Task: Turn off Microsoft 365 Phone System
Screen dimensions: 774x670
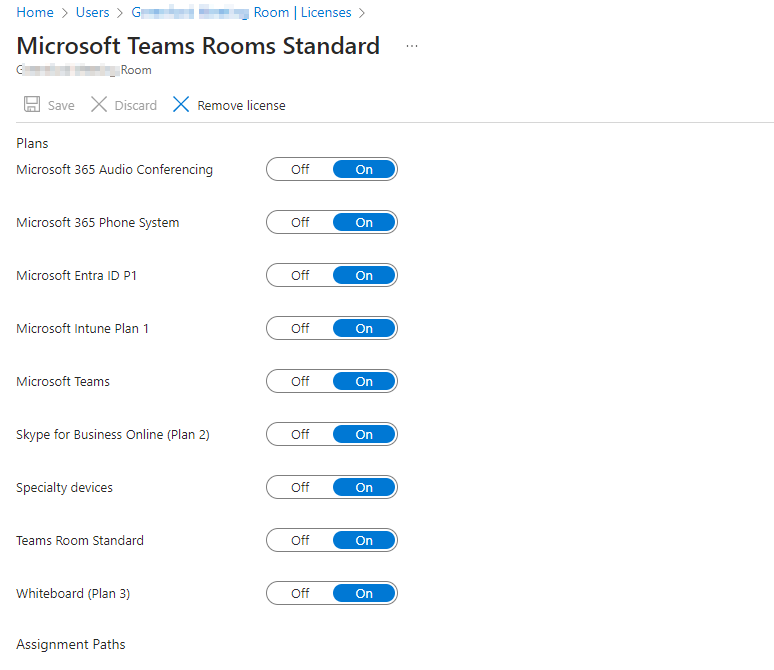Action: pos(300,222)
